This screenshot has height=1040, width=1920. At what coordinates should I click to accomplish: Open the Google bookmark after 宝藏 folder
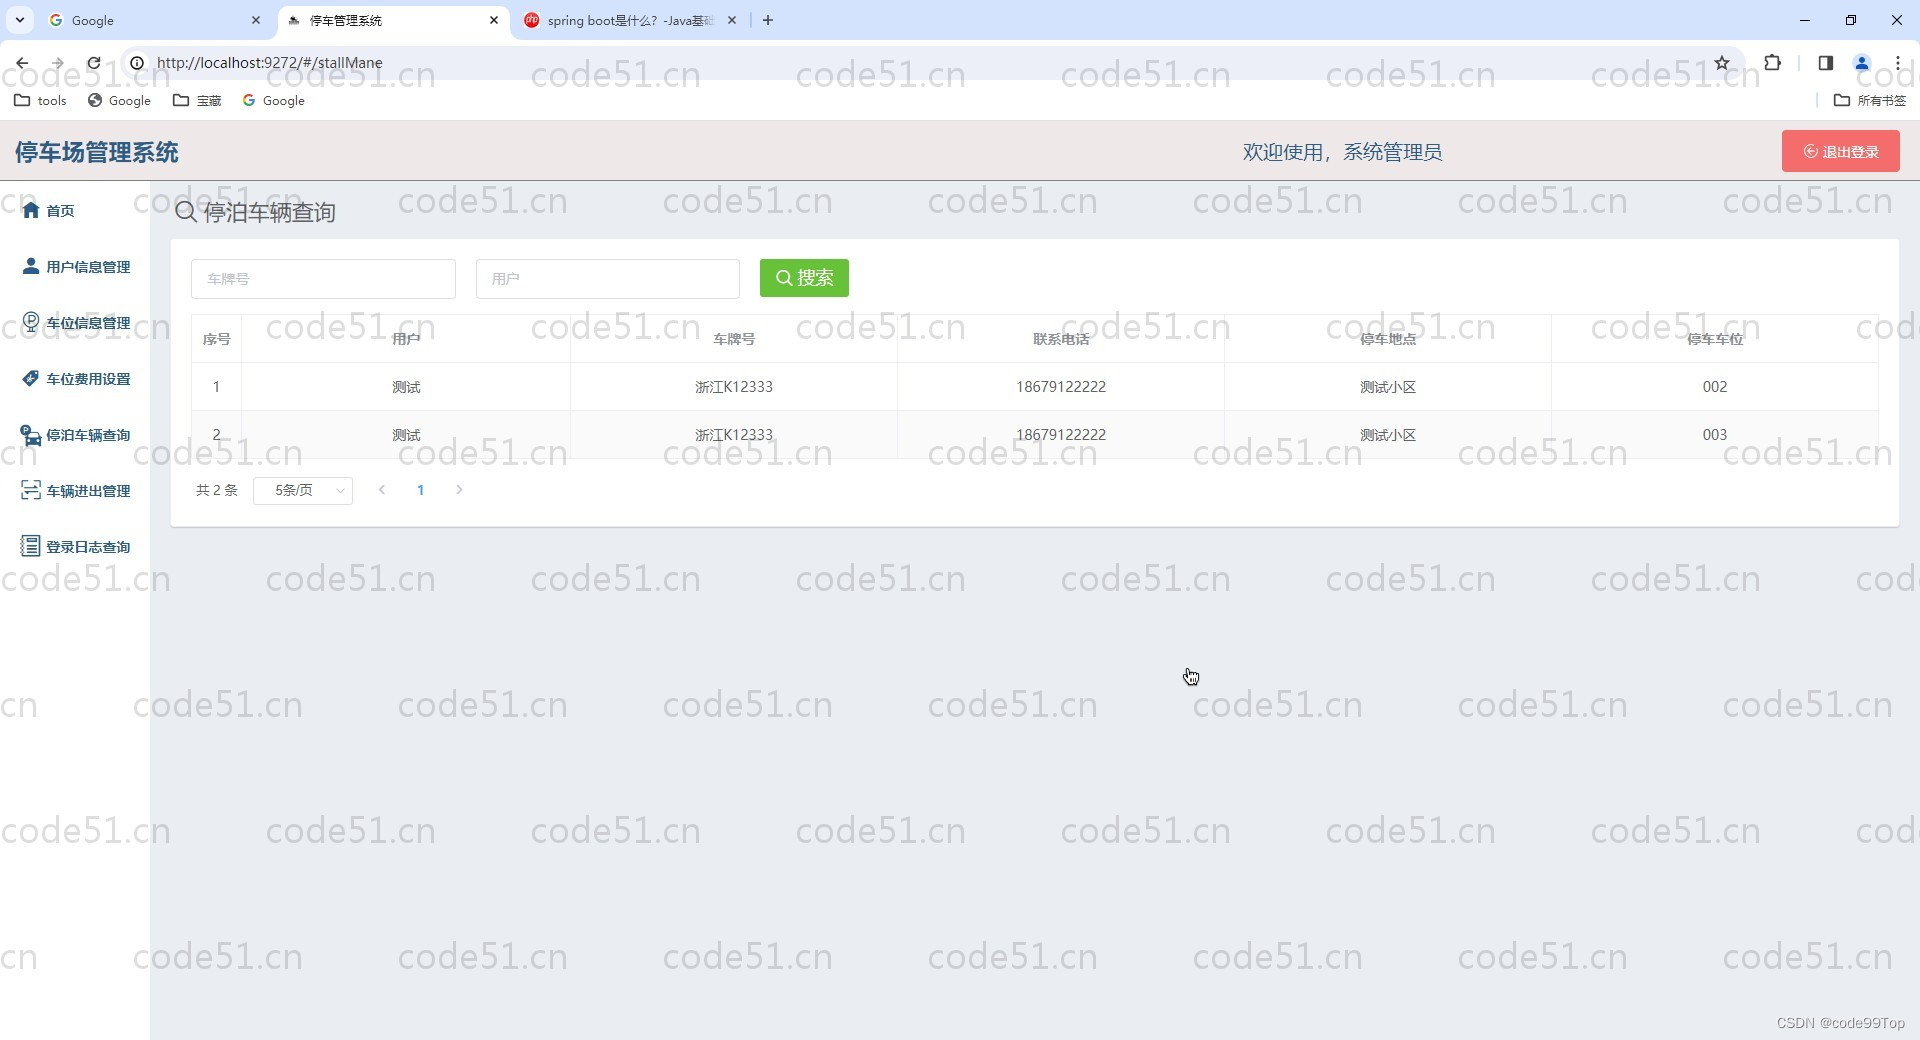(273, 100)
